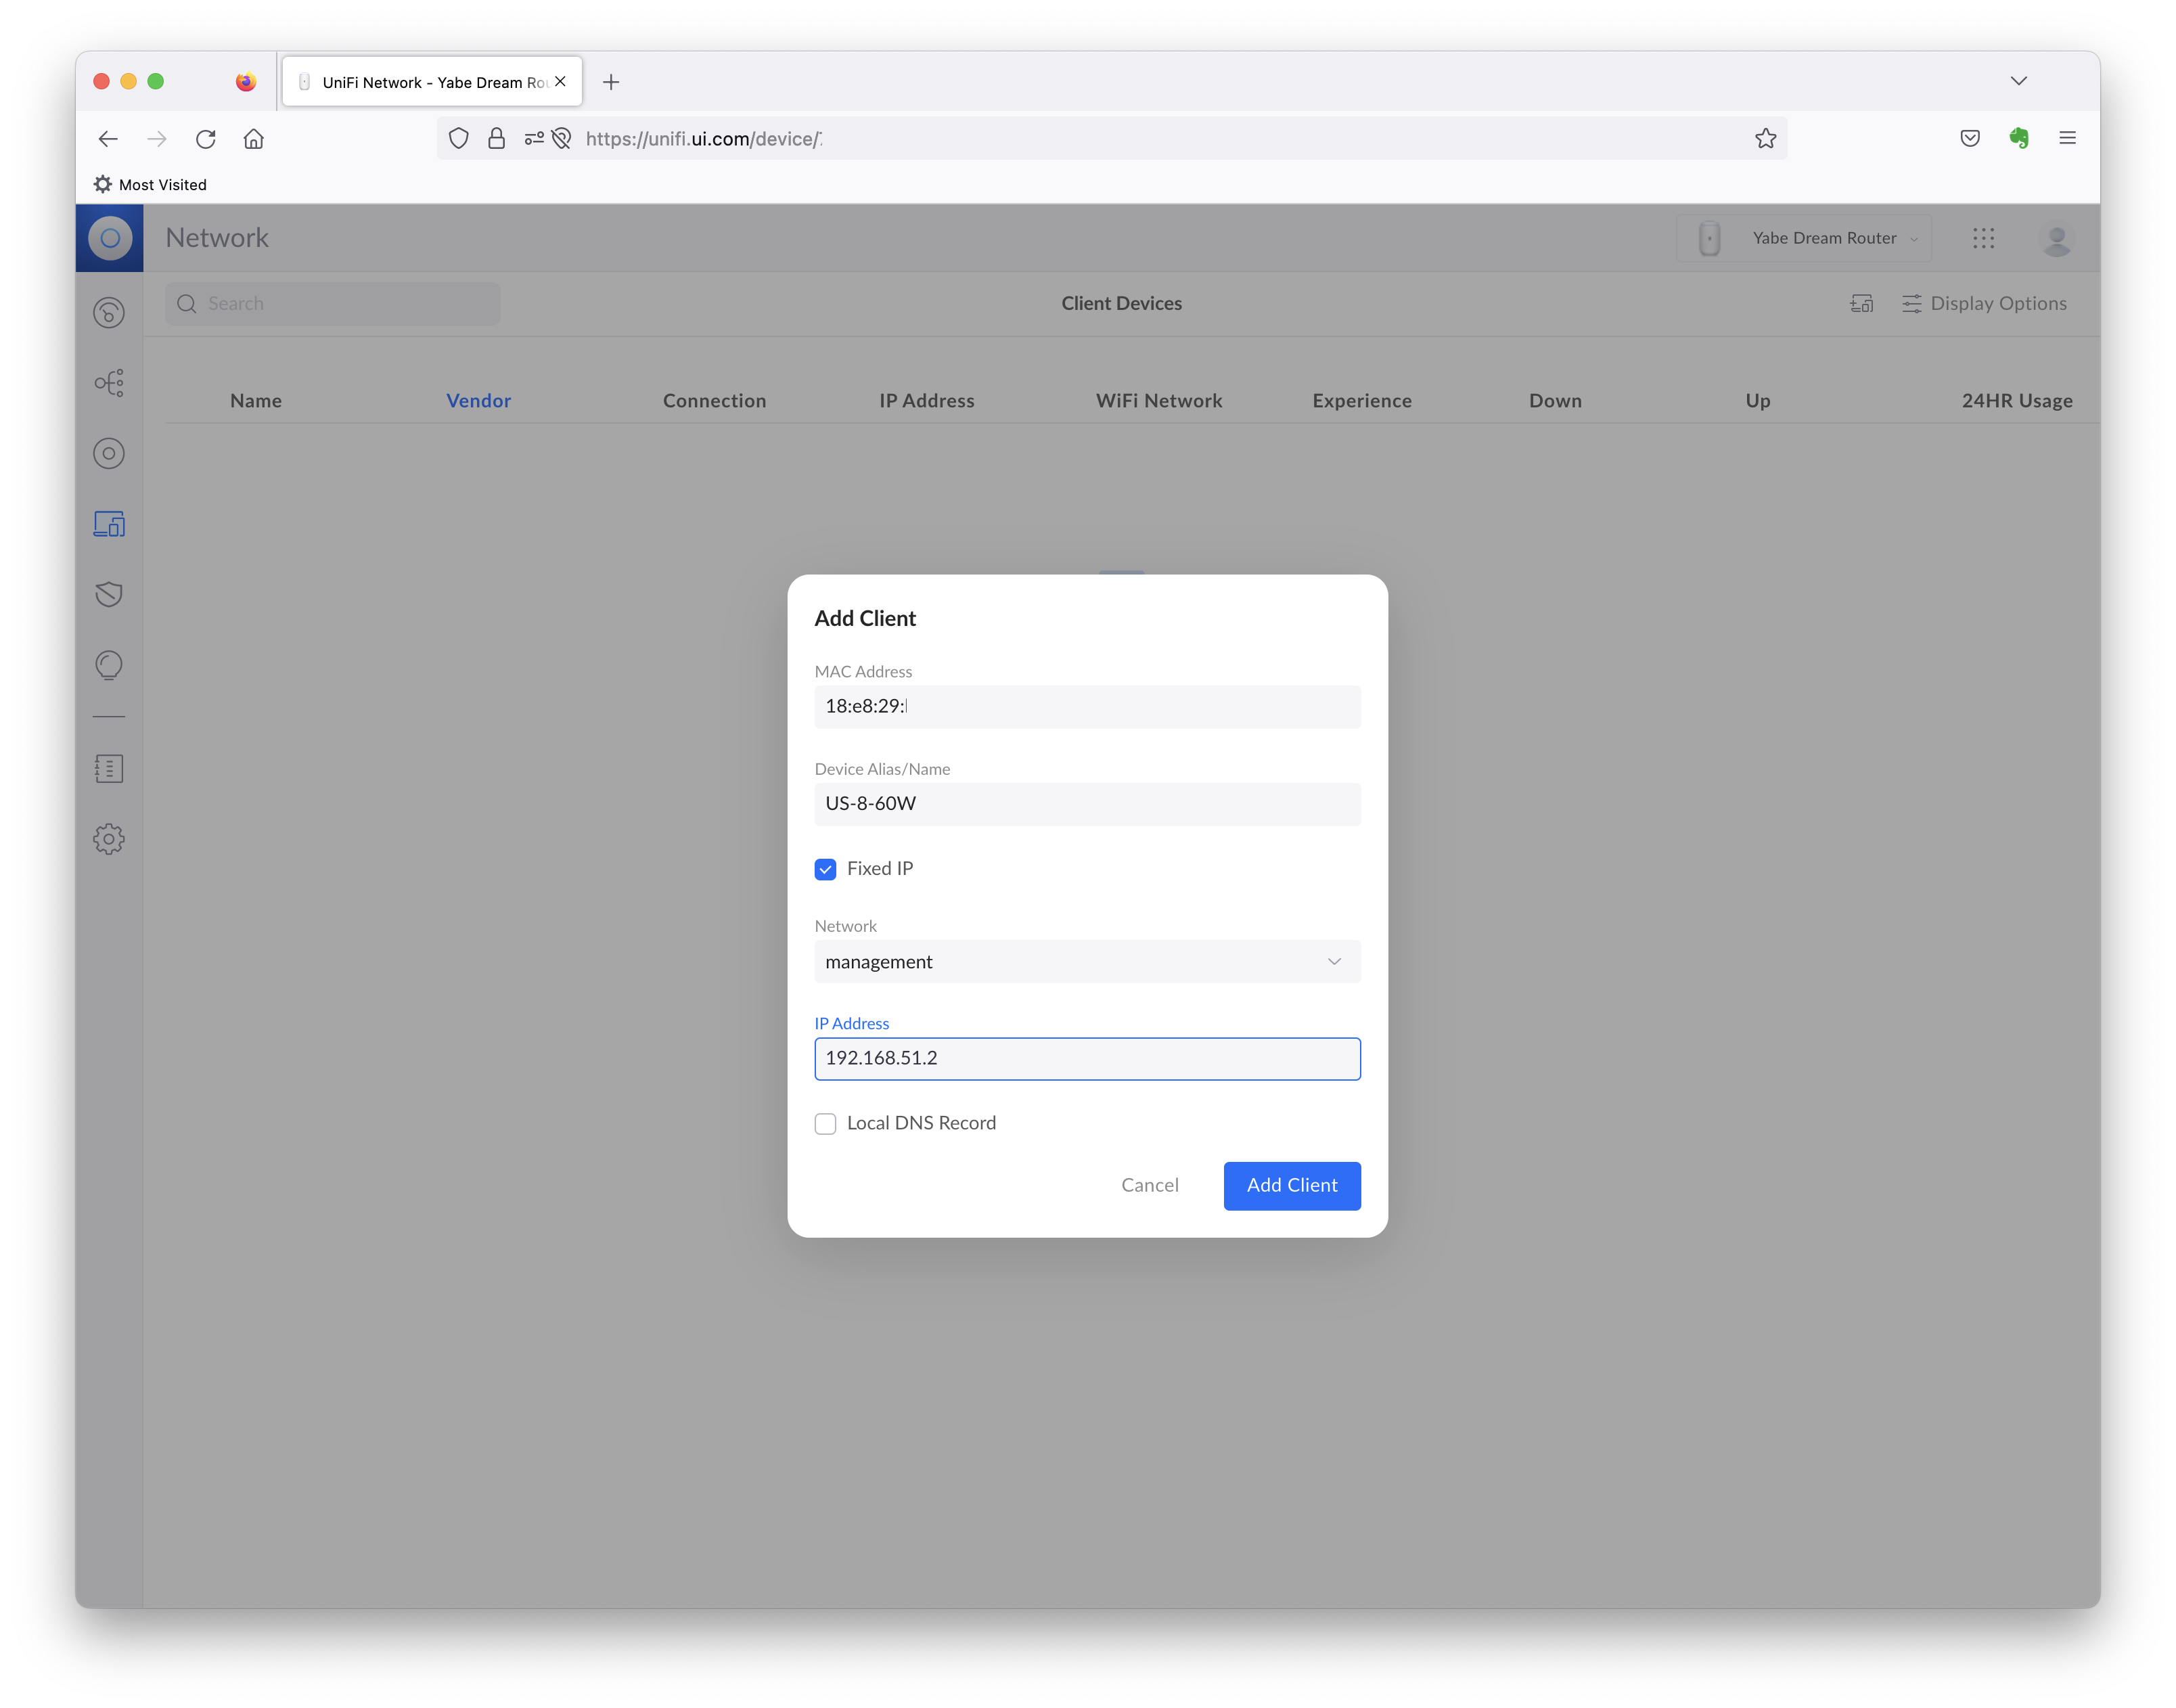Open the Firefox hamburger menu
Screen dimensions: 2176x1708
pyautogui.click(x=2068, y=139)
